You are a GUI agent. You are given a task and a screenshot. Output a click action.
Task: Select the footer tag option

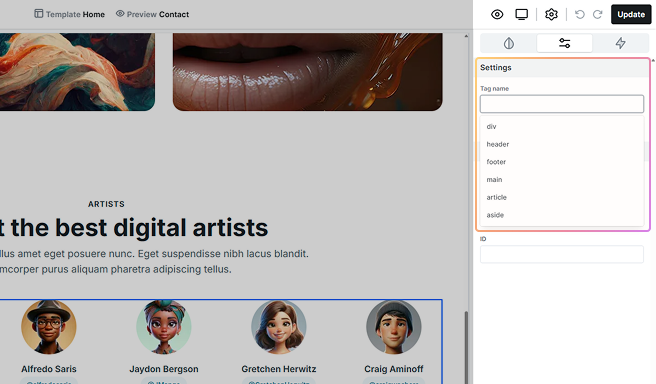coord(562,162)
